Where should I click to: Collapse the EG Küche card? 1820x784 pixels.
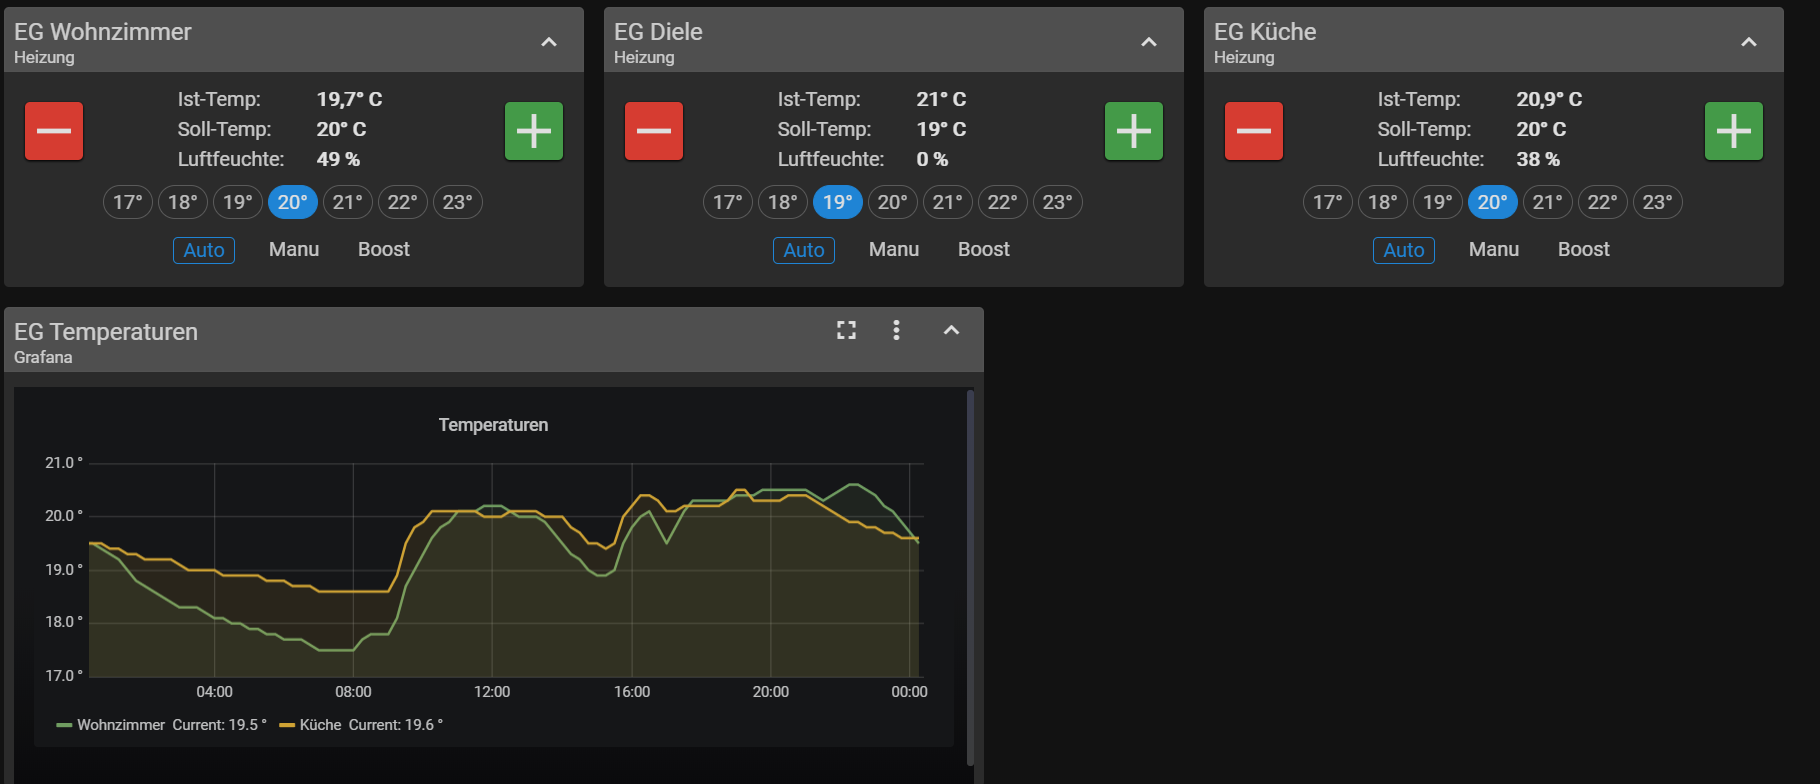tap(1749, 42)
